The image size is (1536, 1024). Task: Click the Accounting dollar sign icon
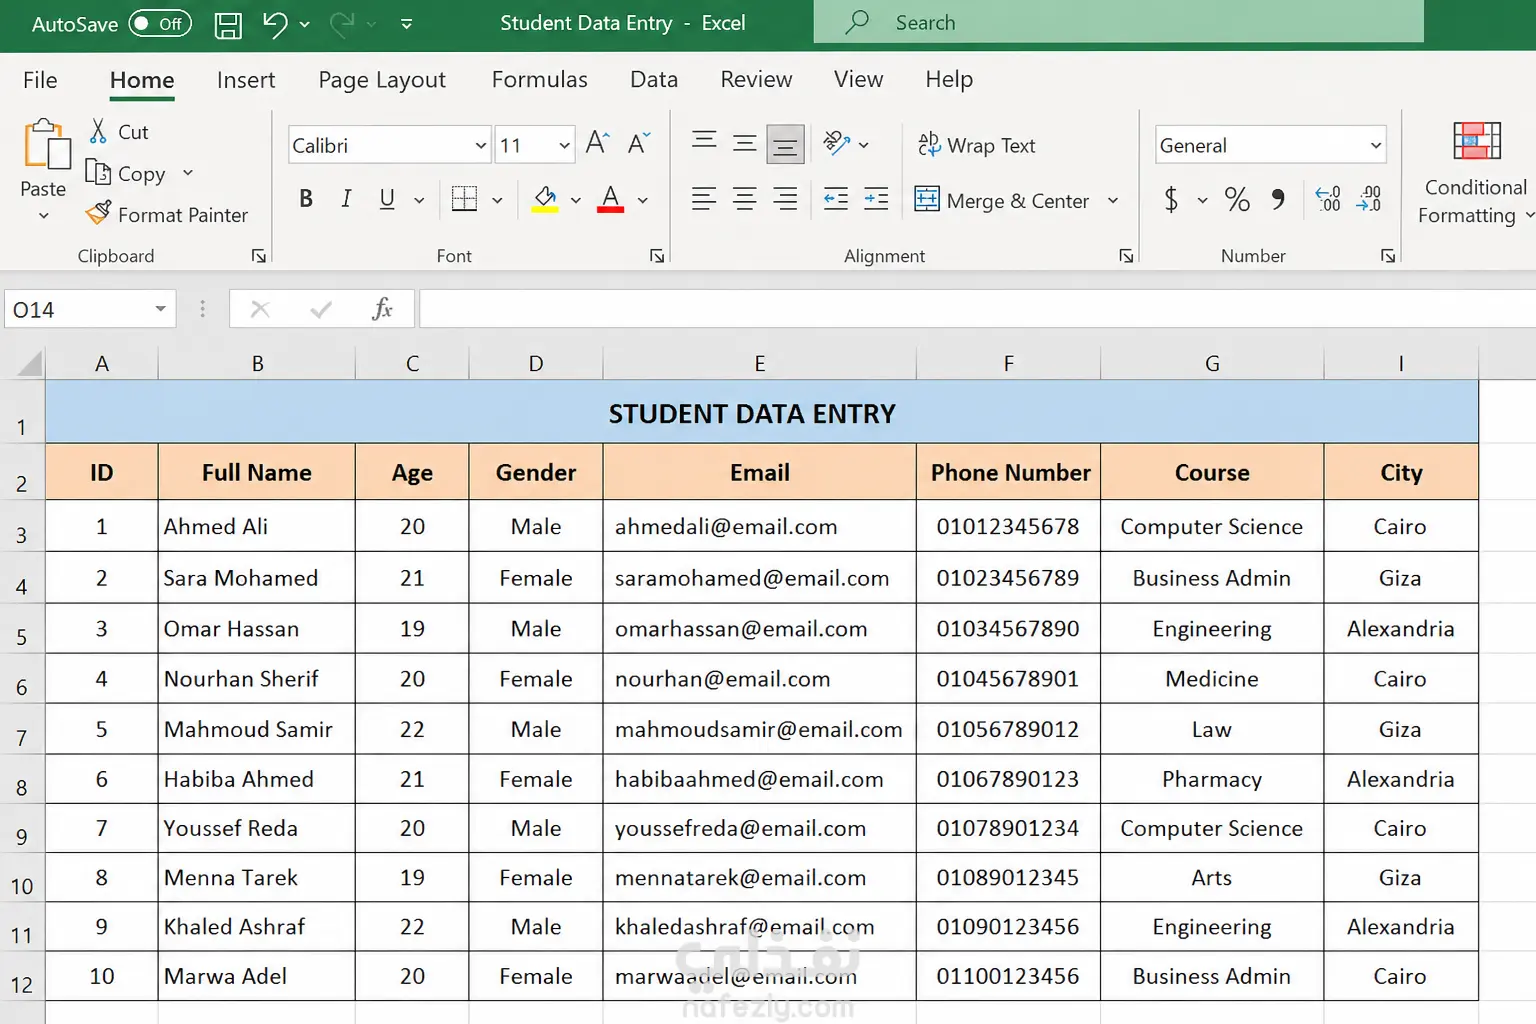[x=1171, y=199]
